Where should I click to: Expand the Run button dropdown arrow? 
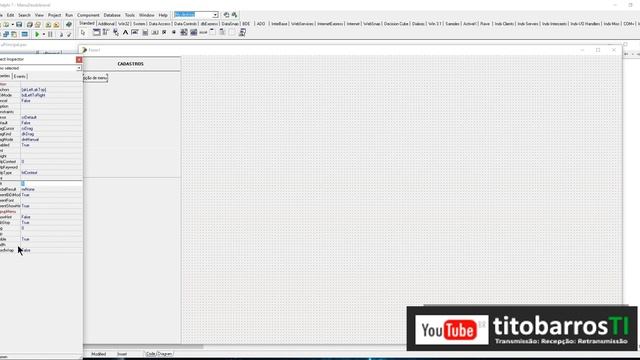[44, 35]
